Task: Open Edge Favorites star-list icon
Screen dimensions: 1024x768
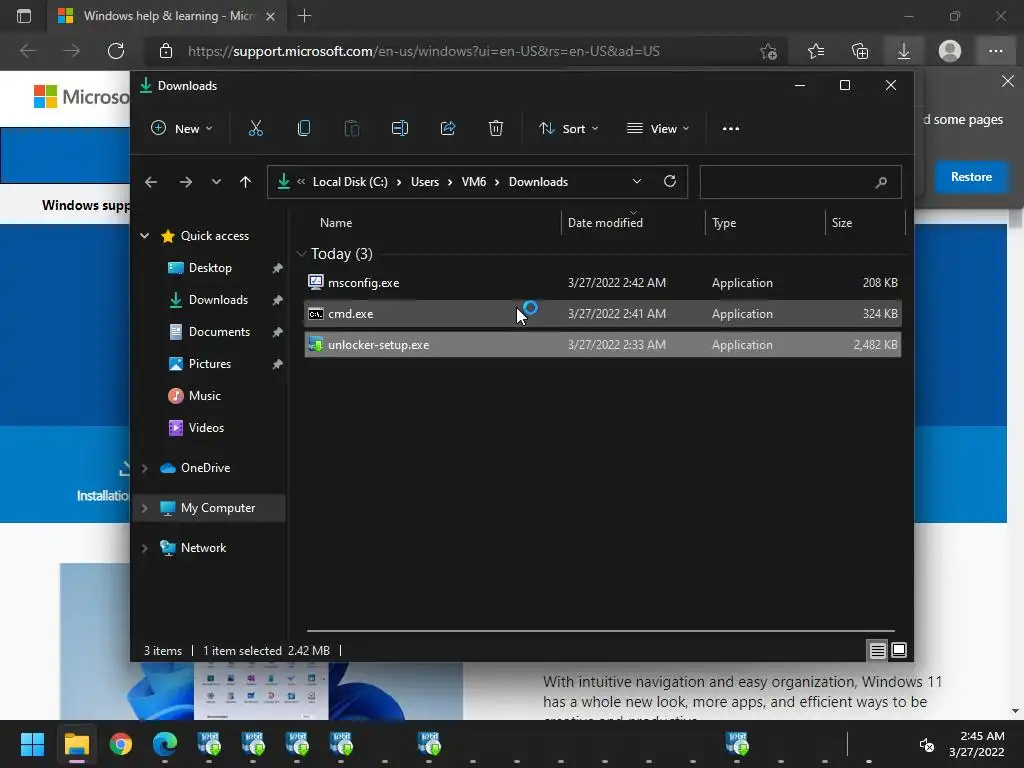Action: tap(816, 51)
